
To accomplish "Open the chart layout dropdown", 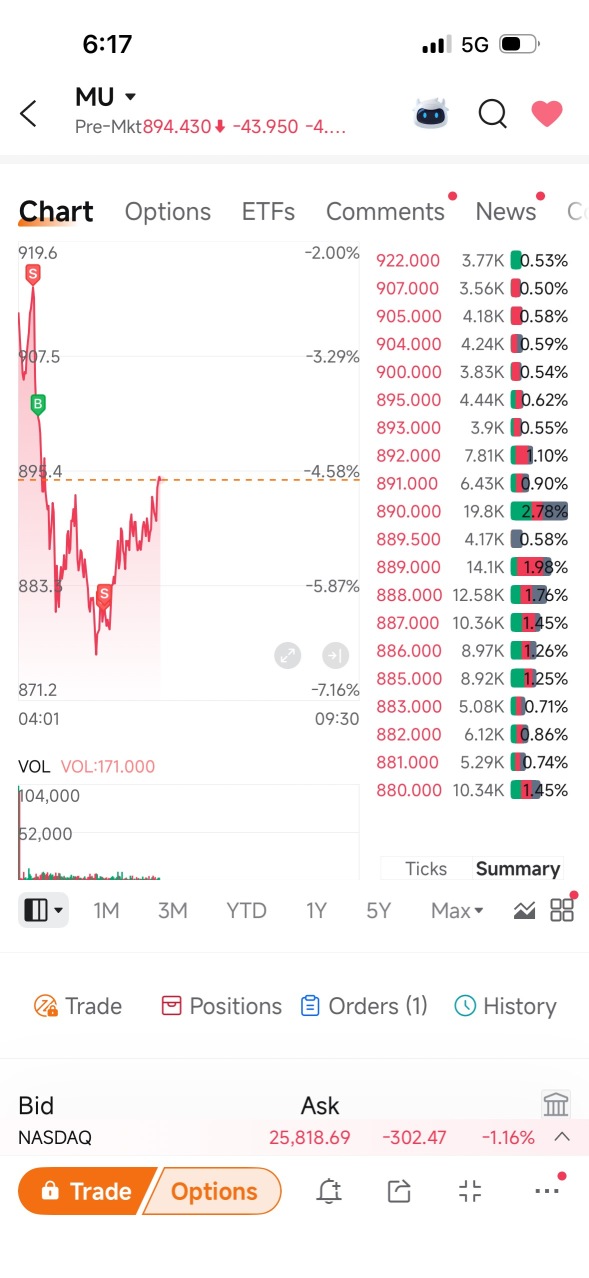I will click(x=43, y=910).
